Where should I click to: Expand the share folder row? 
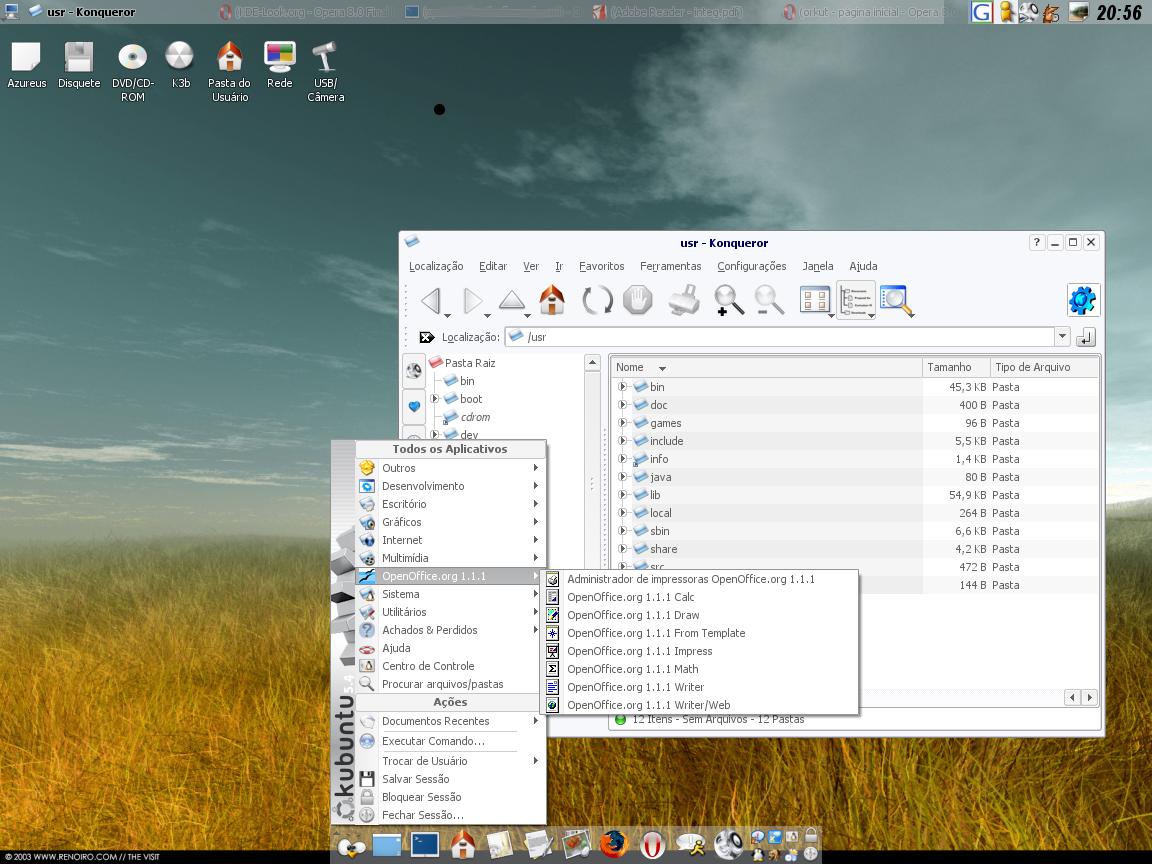pos(622,549)
